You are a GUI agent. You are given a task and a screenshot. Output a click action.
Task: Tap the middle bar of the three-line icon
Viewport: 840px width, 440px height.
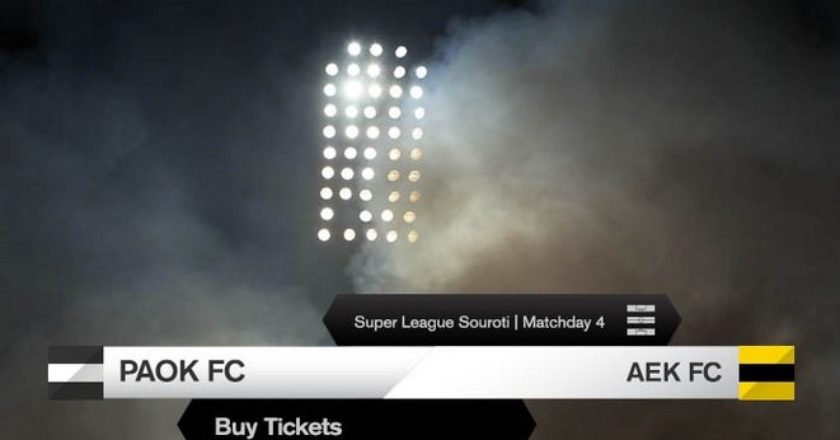pyautogui.click(x=641, y=320)
